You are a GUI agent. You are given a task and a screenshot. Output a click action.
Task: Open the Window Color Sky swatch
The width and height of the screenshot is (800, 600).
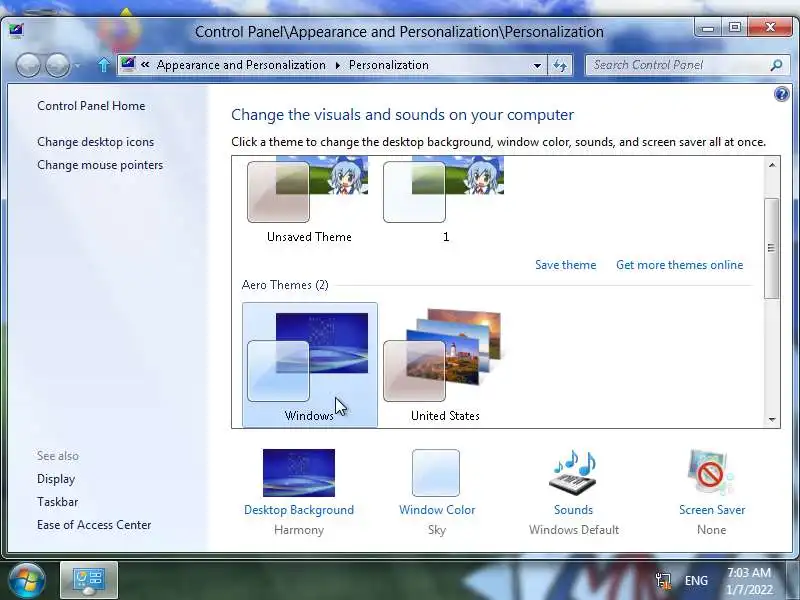coord(436,472)
